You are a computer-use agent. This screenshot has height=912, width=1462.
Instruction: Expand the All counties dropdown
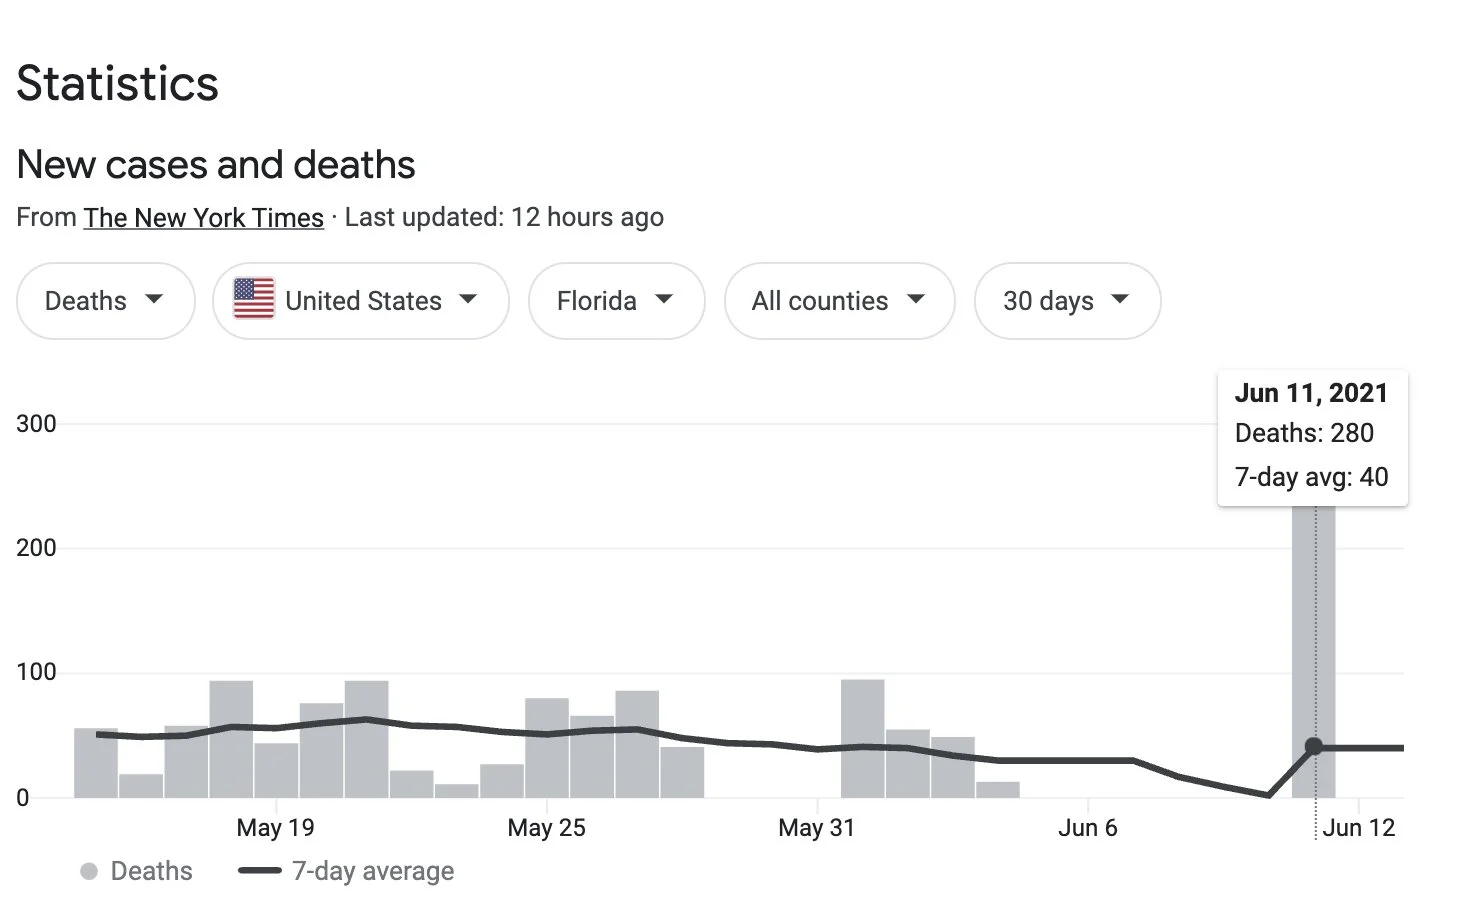pyautogui.click(x=839, y=301)
